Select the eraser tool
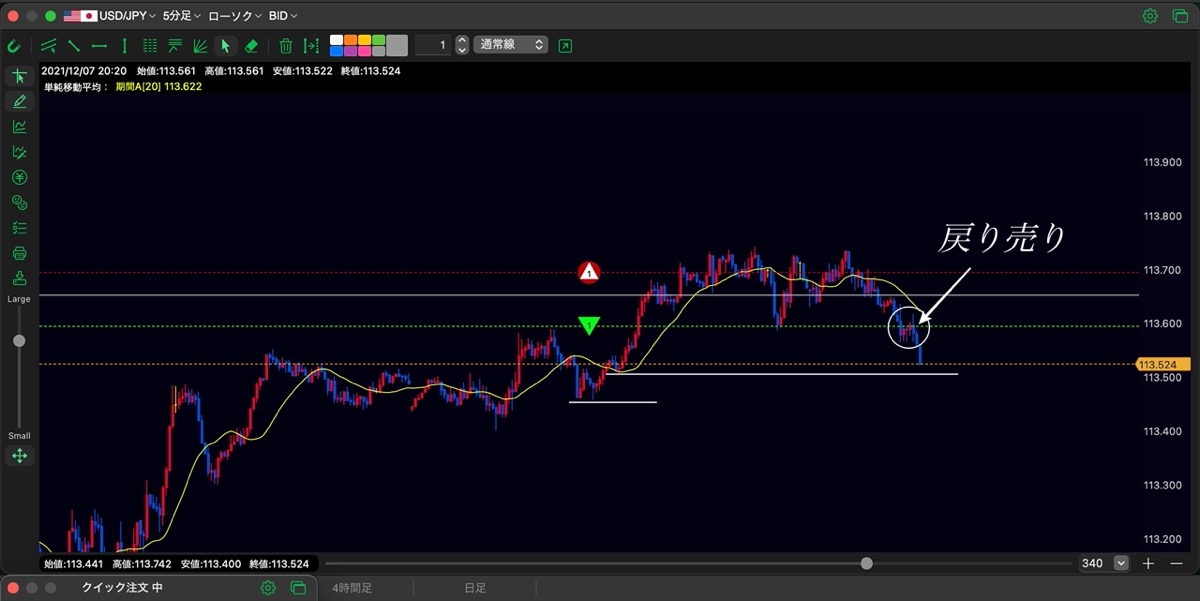1200x601 pixels. [251, 45]
